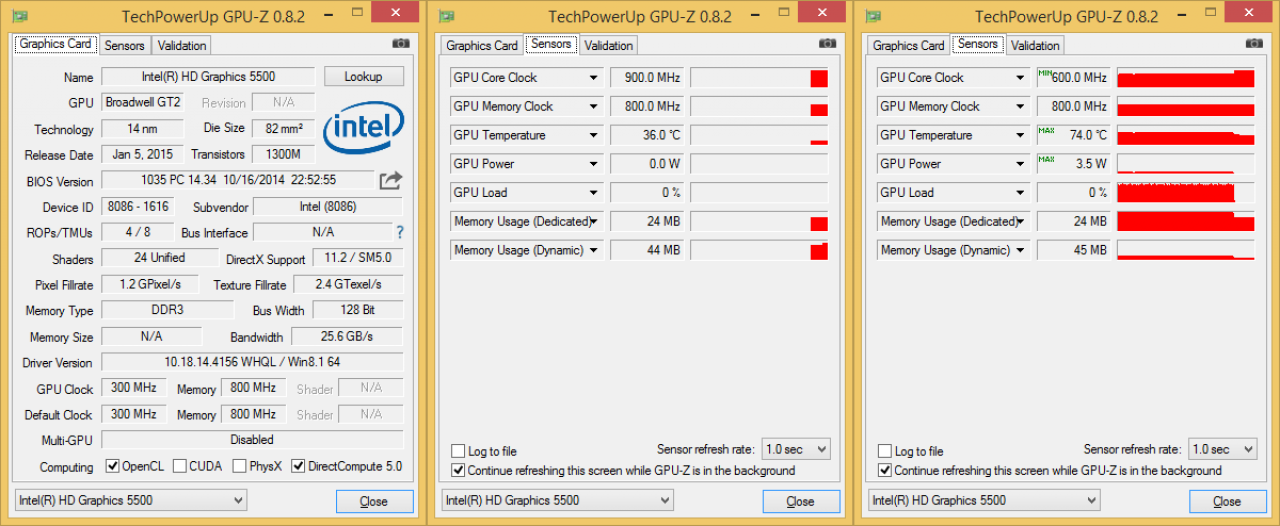This screenshot has width=1280, height=526.
Task: Expand GPU Power dropdown in middle window
Action: tap(593, 164)
